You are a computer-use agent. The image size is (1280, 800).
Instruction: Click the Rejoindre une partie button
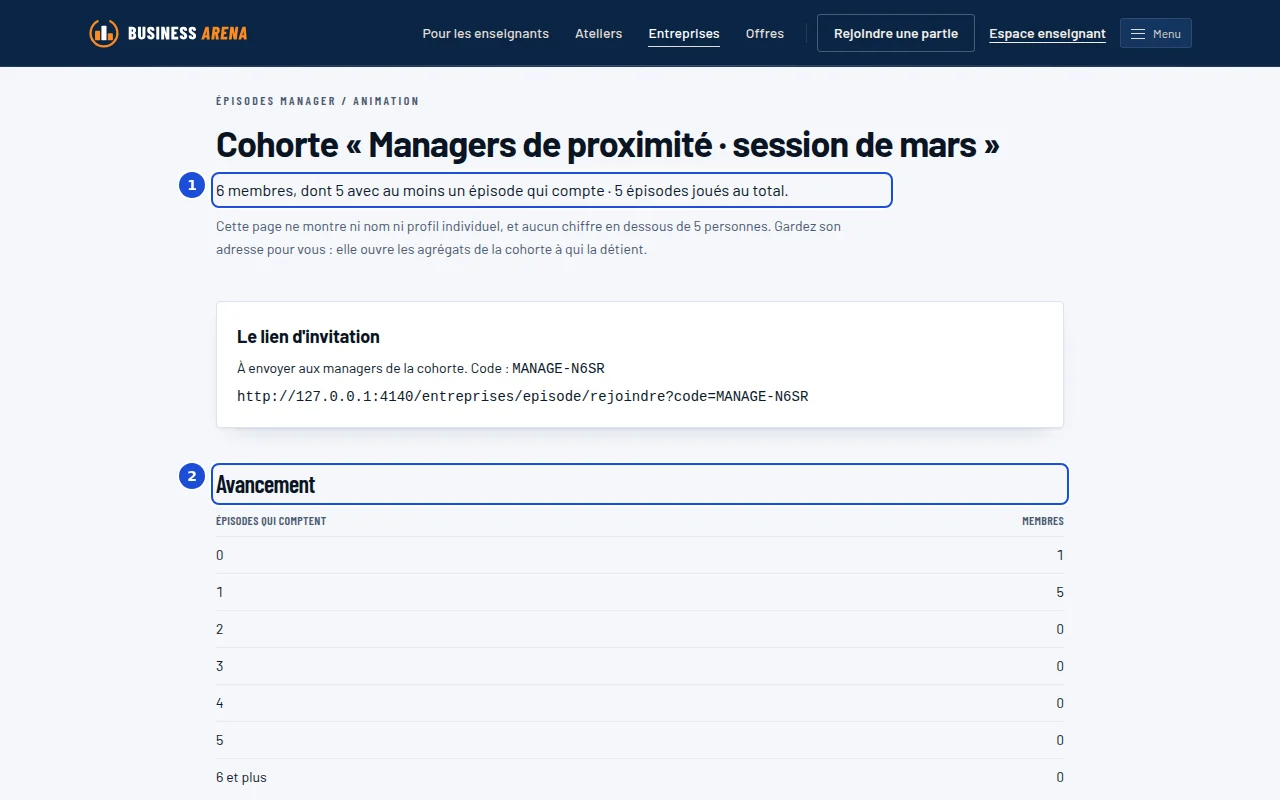coord(896,33)
